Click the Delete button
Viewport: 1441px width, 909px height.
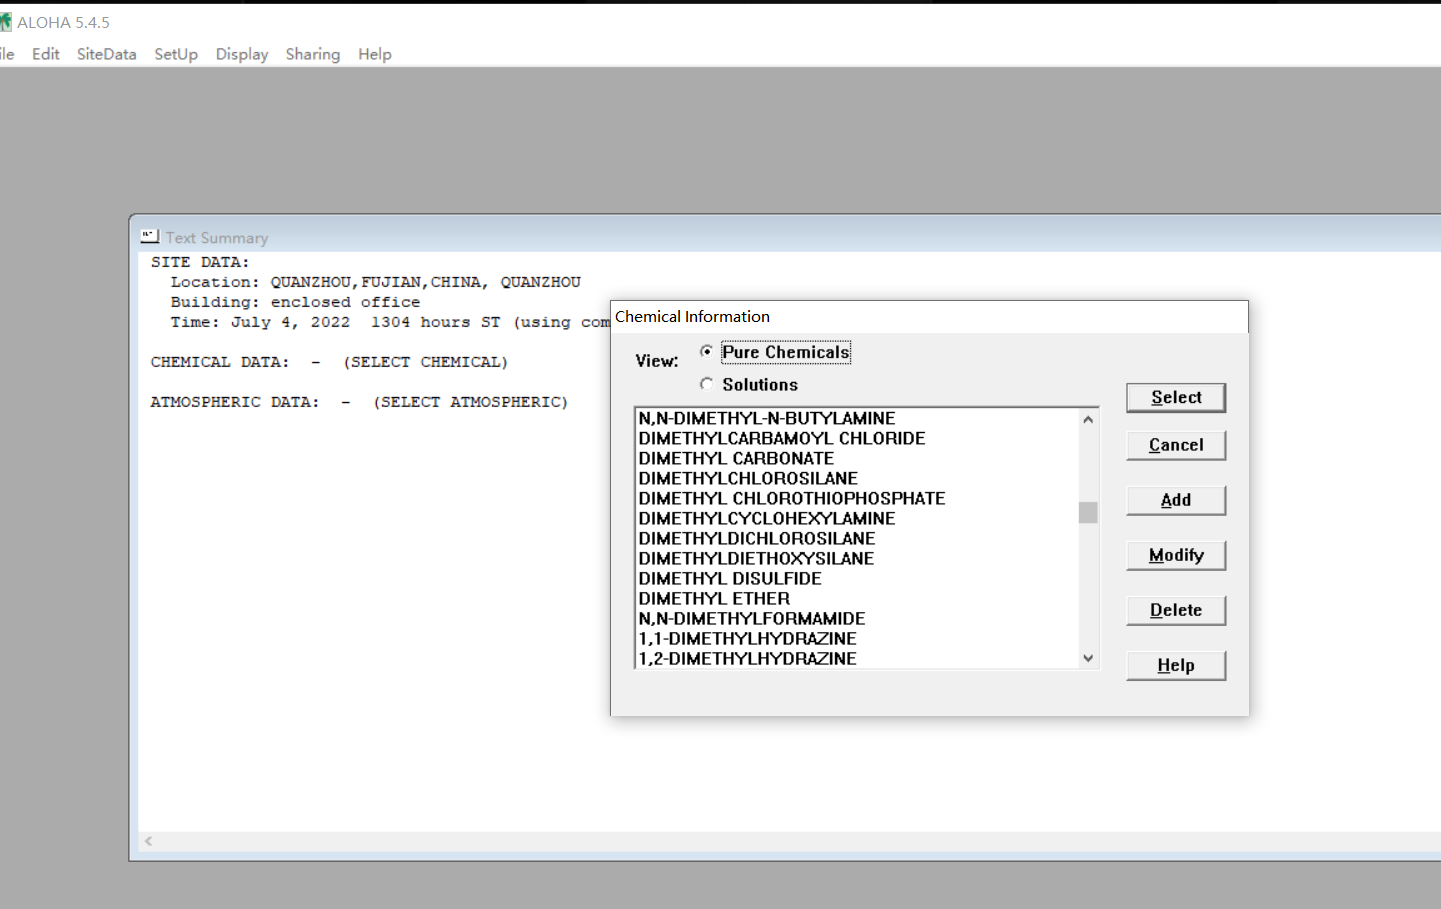1176,610
